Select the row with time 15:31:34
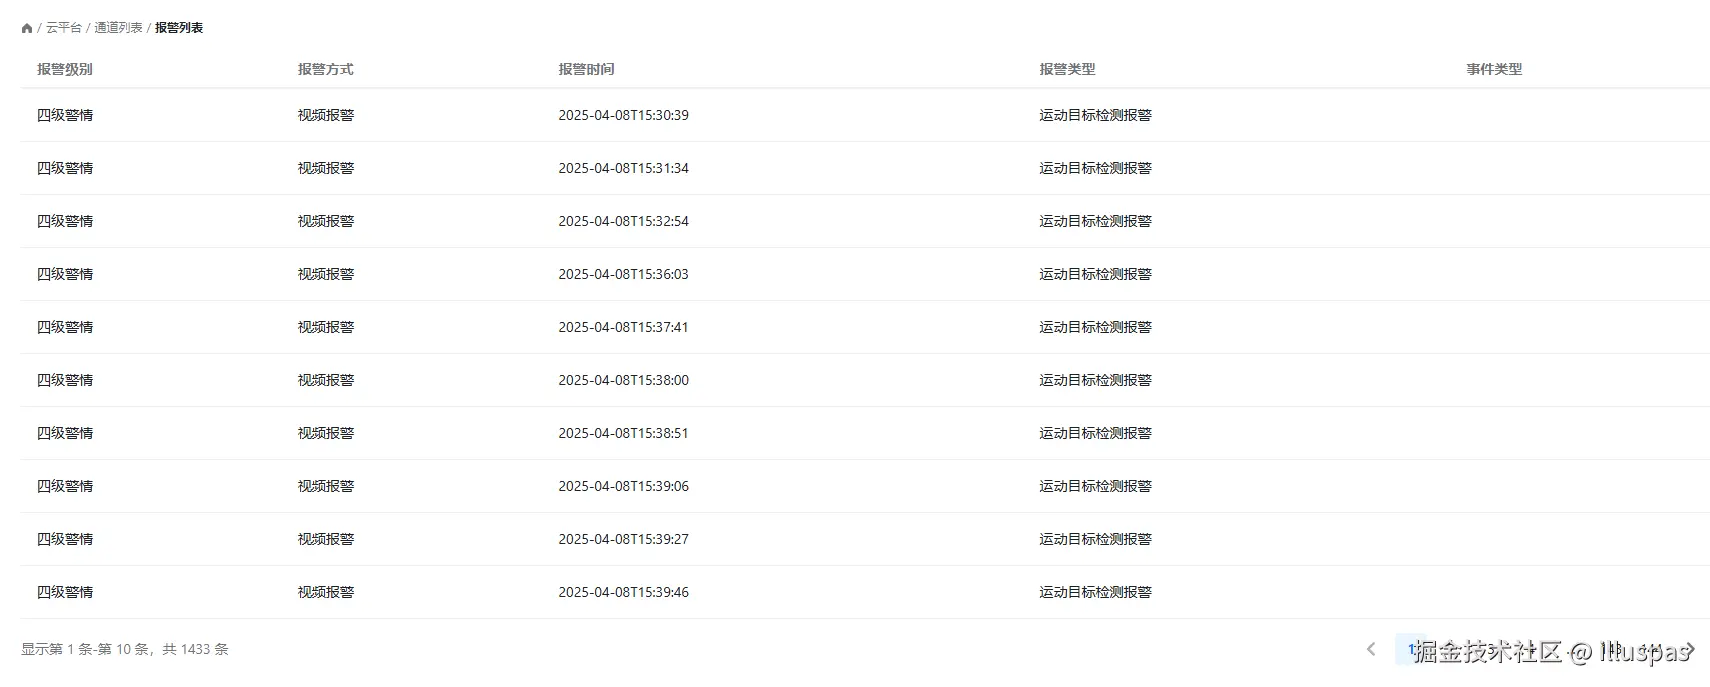This screenshot has width=1710, height=687. pos(865,168)
